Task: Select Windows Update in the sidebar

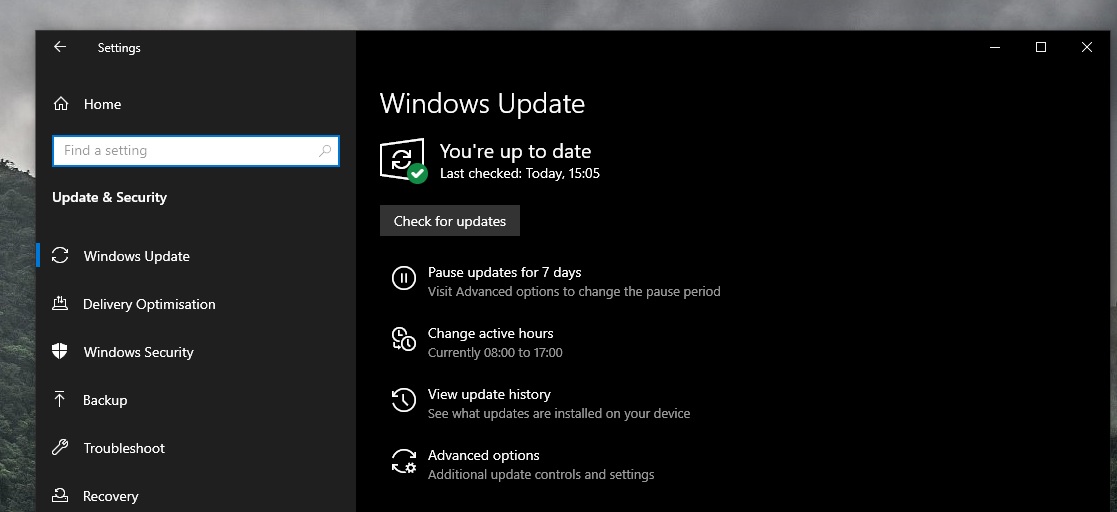Action: coord(137,256)
